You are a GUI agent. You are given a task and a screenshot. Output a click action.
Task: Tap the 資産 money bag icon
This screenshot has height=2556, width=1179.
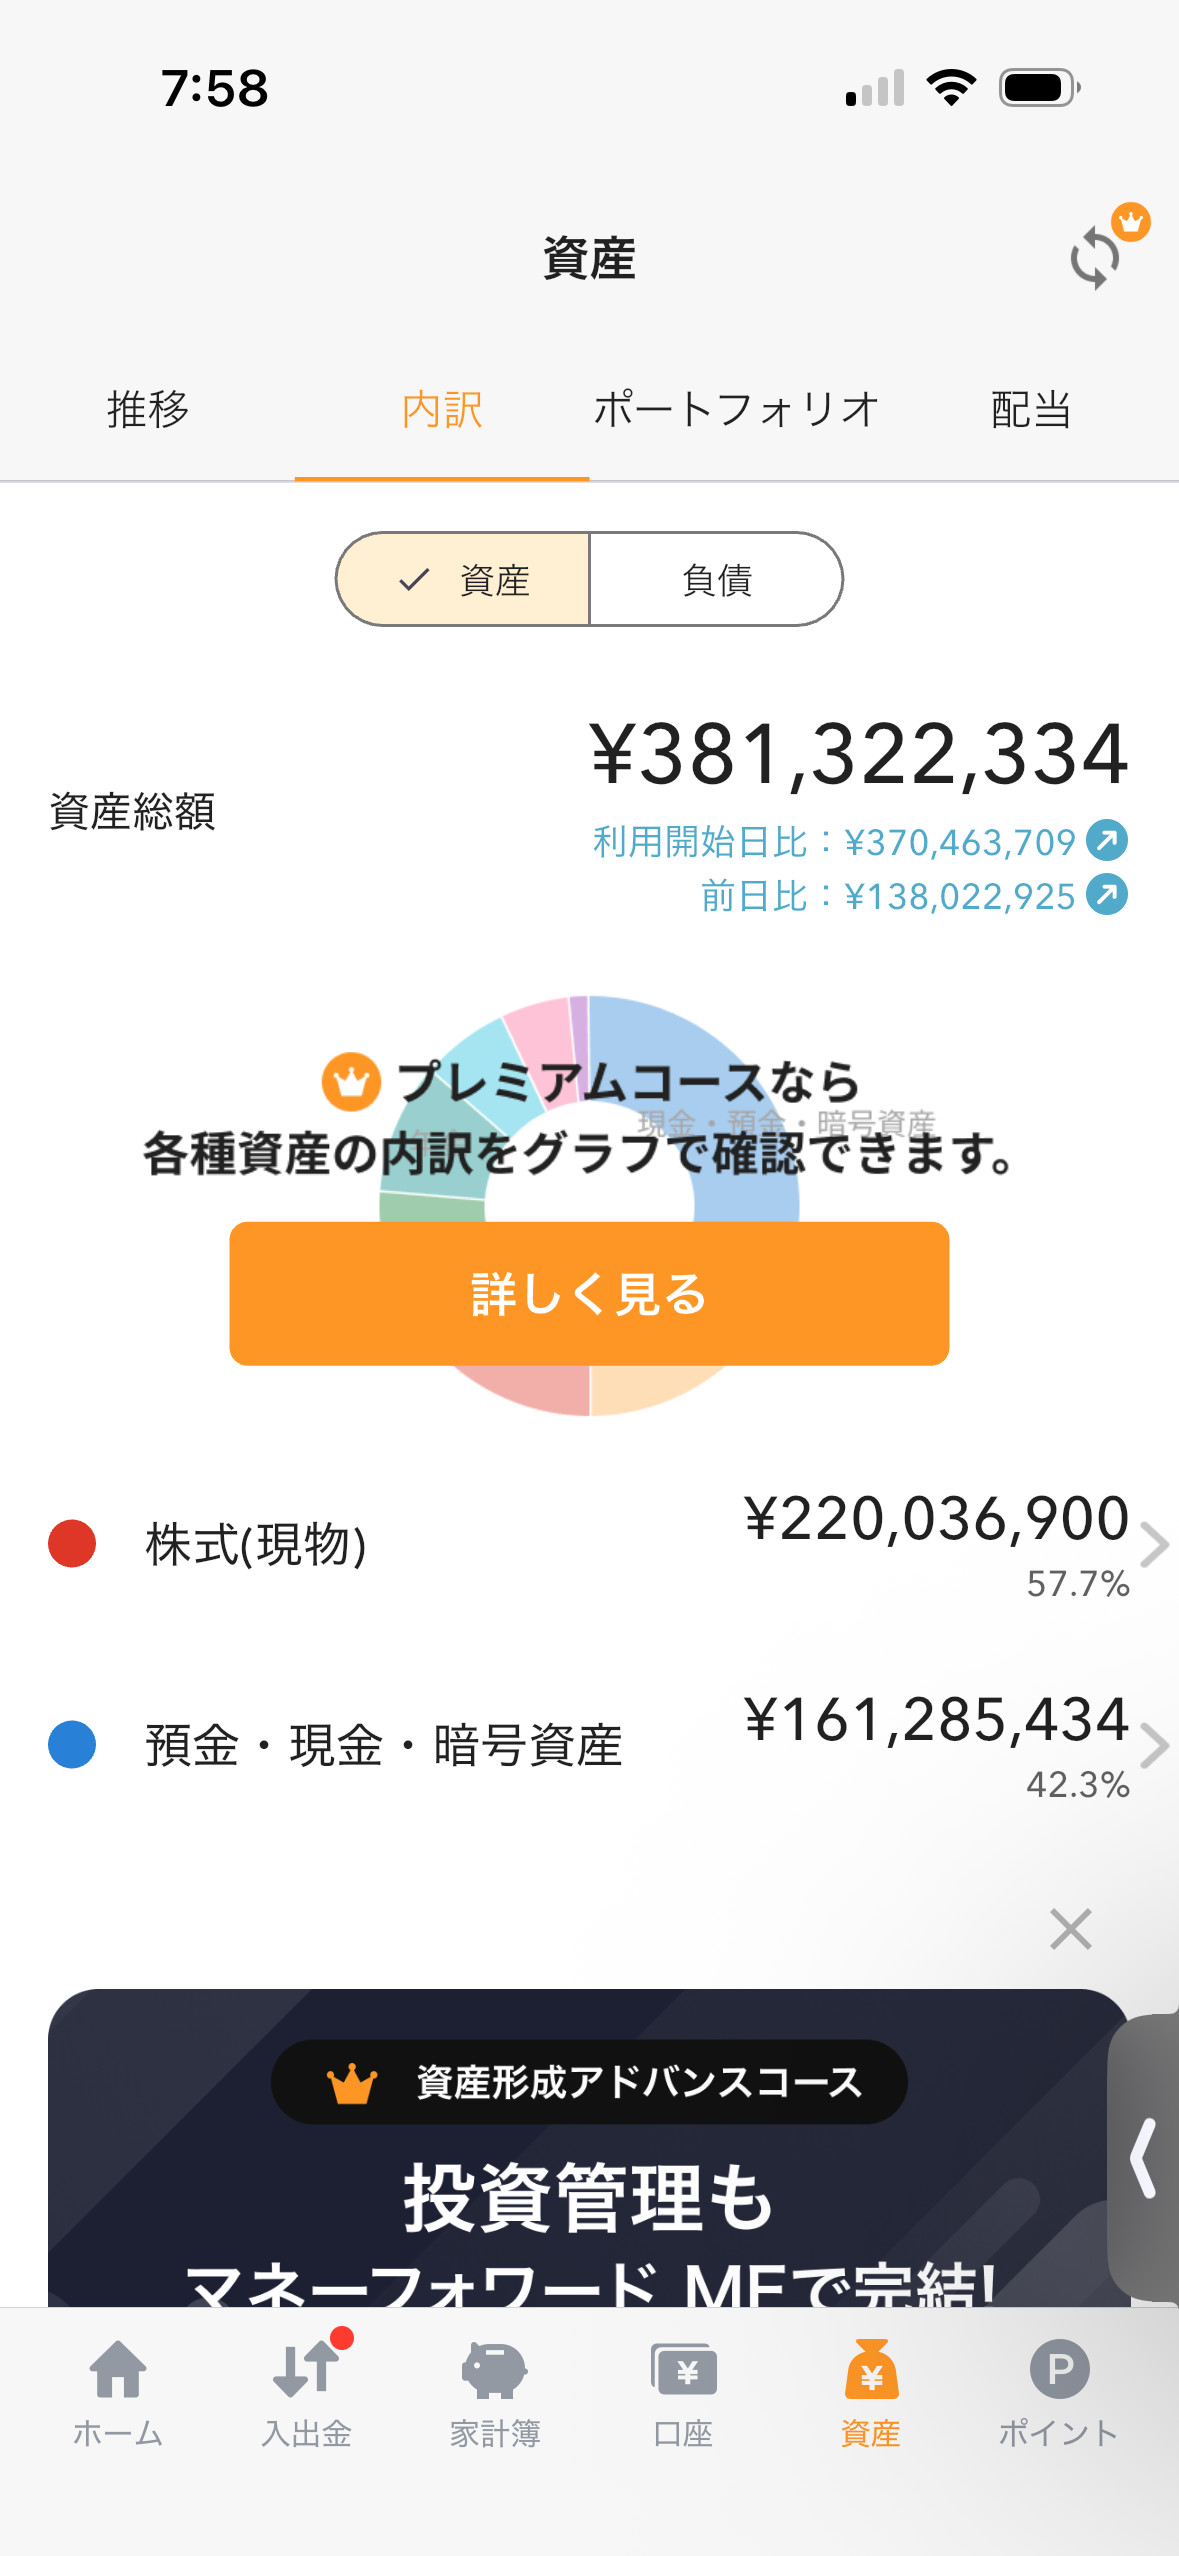click(x=871, y=2371)
